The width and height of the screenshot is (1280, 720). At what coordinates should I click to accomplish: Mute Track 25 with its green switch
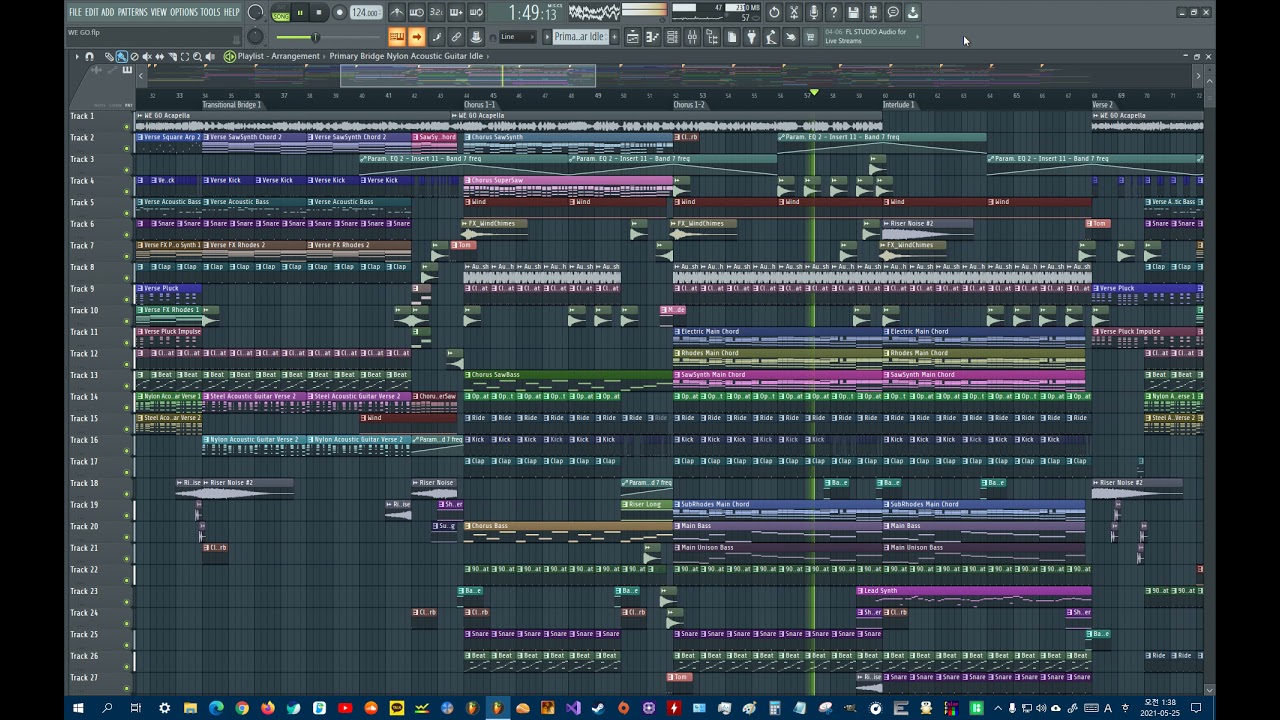[126, 644]
